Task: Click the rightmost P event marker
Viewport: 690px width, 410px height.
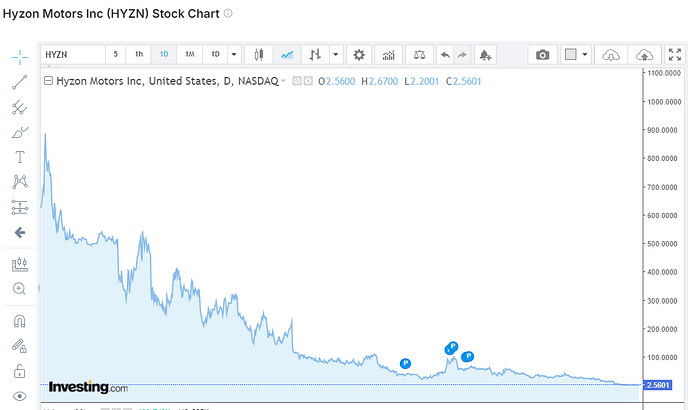Action: click(x=468, y=356)
